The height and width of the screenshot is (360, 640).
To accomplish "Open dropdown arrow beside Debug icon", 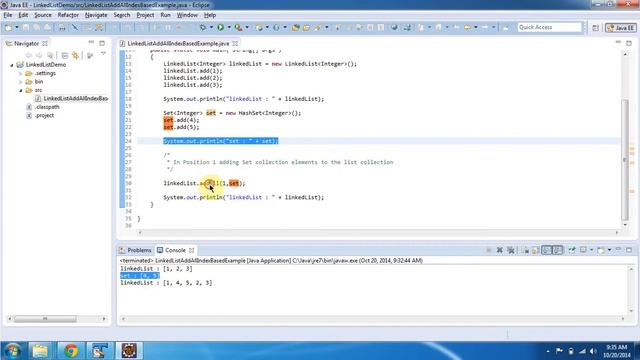I will coord(211,27).
